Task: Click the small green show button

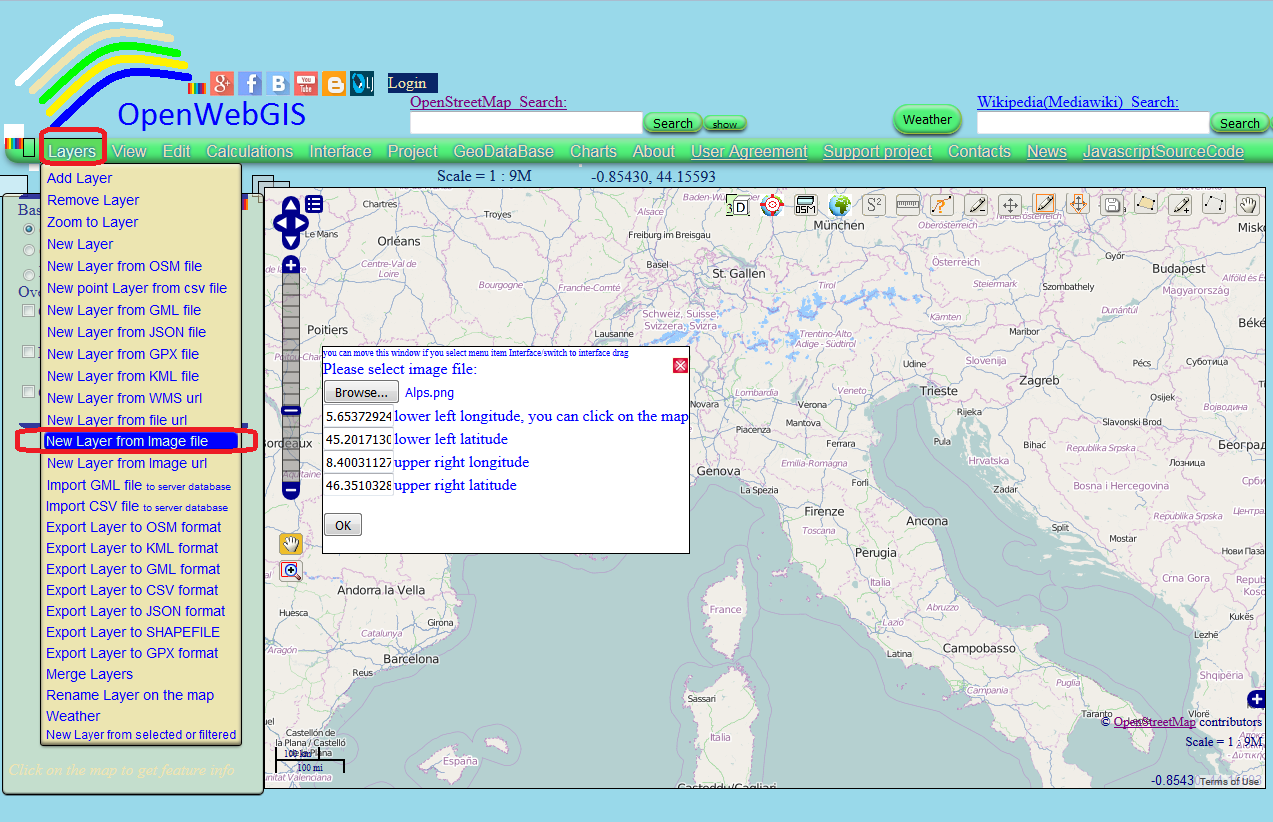Action: [725, 124]
